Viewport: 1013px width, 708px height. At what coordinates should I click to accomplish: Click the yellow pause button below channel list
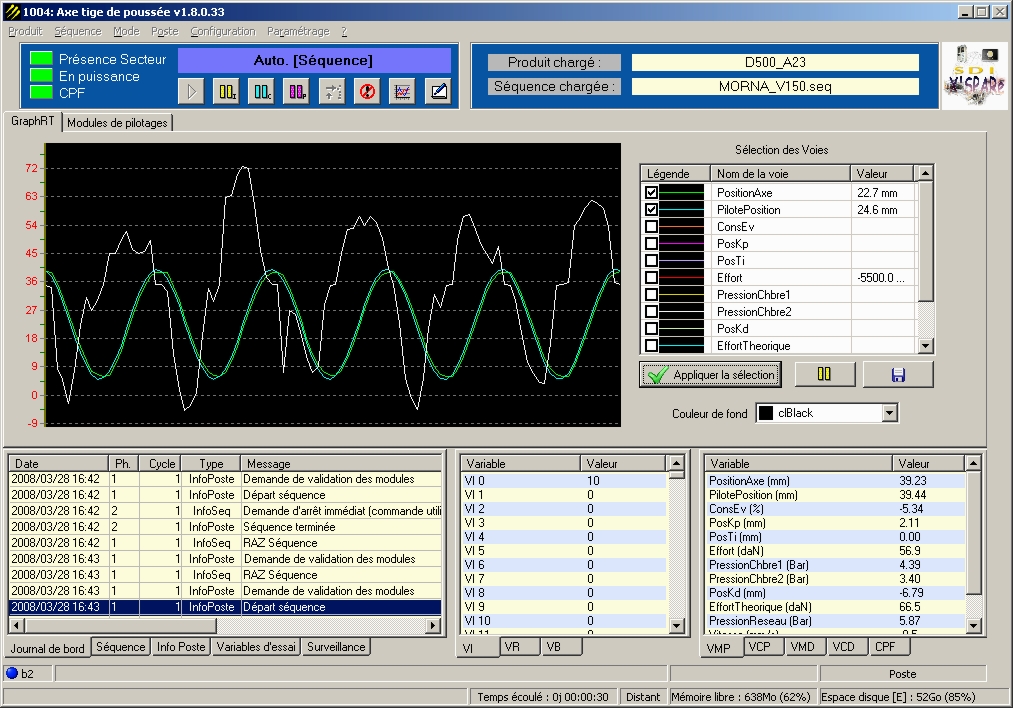[x=824, y=374]
